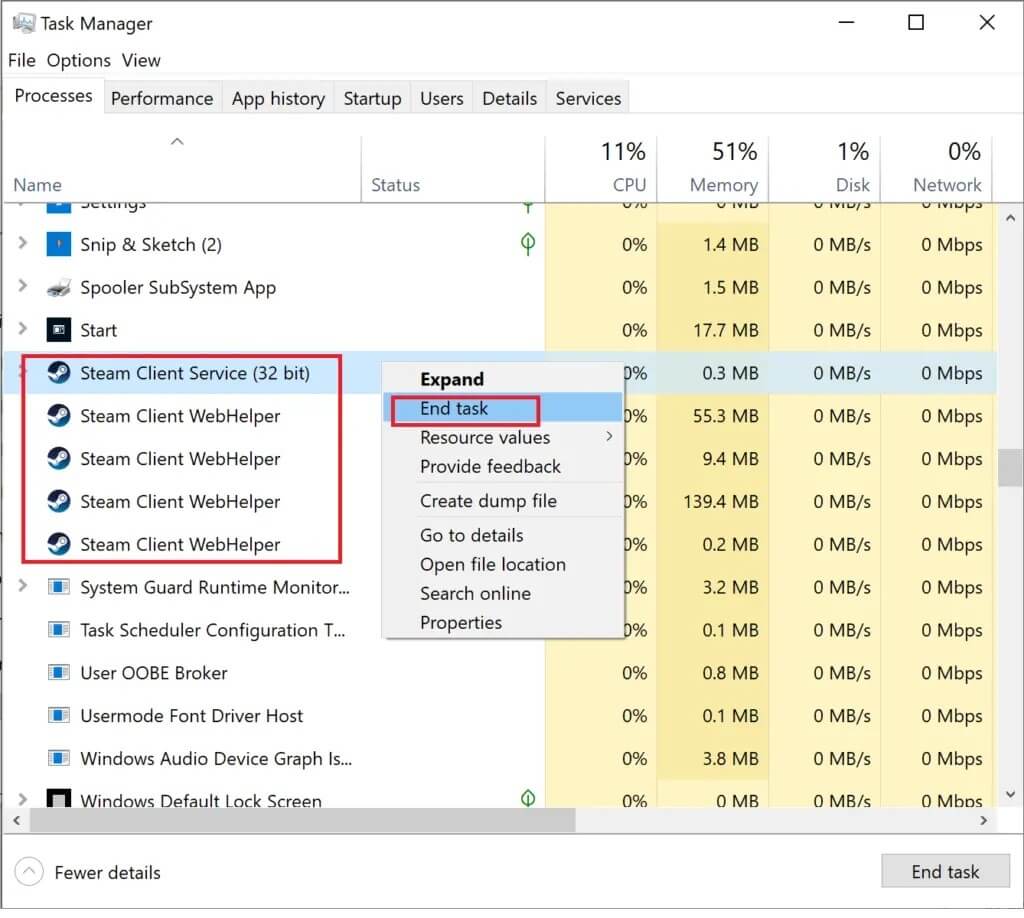The width and height of the screenshot is (1024, 918).
Task: Expand the System Guard Runtime Monitor group
Action: (x=23, y=588)
